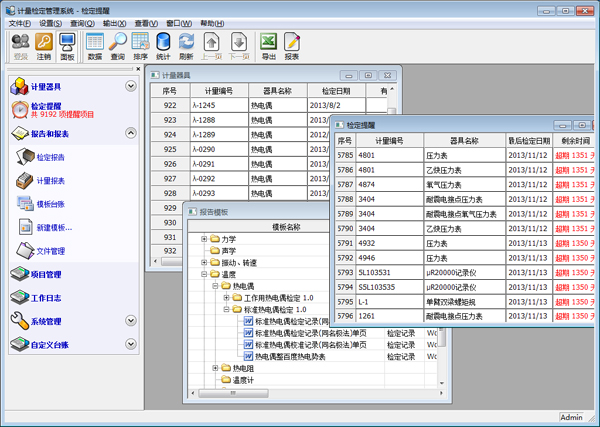Collapse the 温度 folder tree node
The width and height of the screenshot is (600, 427).
pyautogui.click(x=204, y=274)
